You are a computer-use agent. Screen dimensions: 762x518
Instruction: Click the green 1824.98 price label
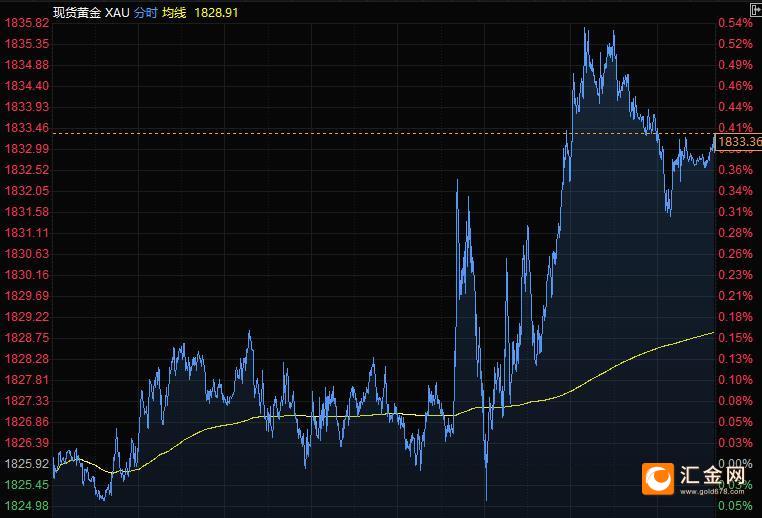coord(27,505)
